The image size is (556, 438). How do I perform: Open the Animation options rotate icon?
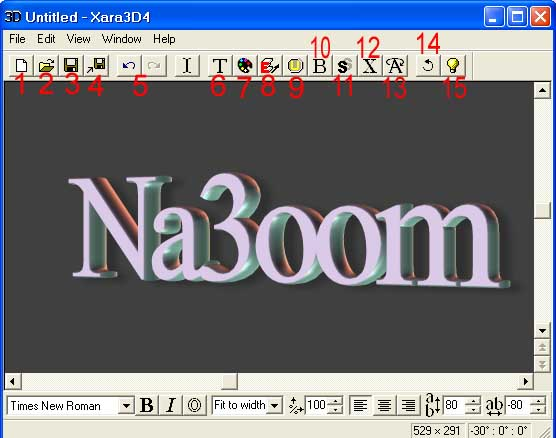428,66
